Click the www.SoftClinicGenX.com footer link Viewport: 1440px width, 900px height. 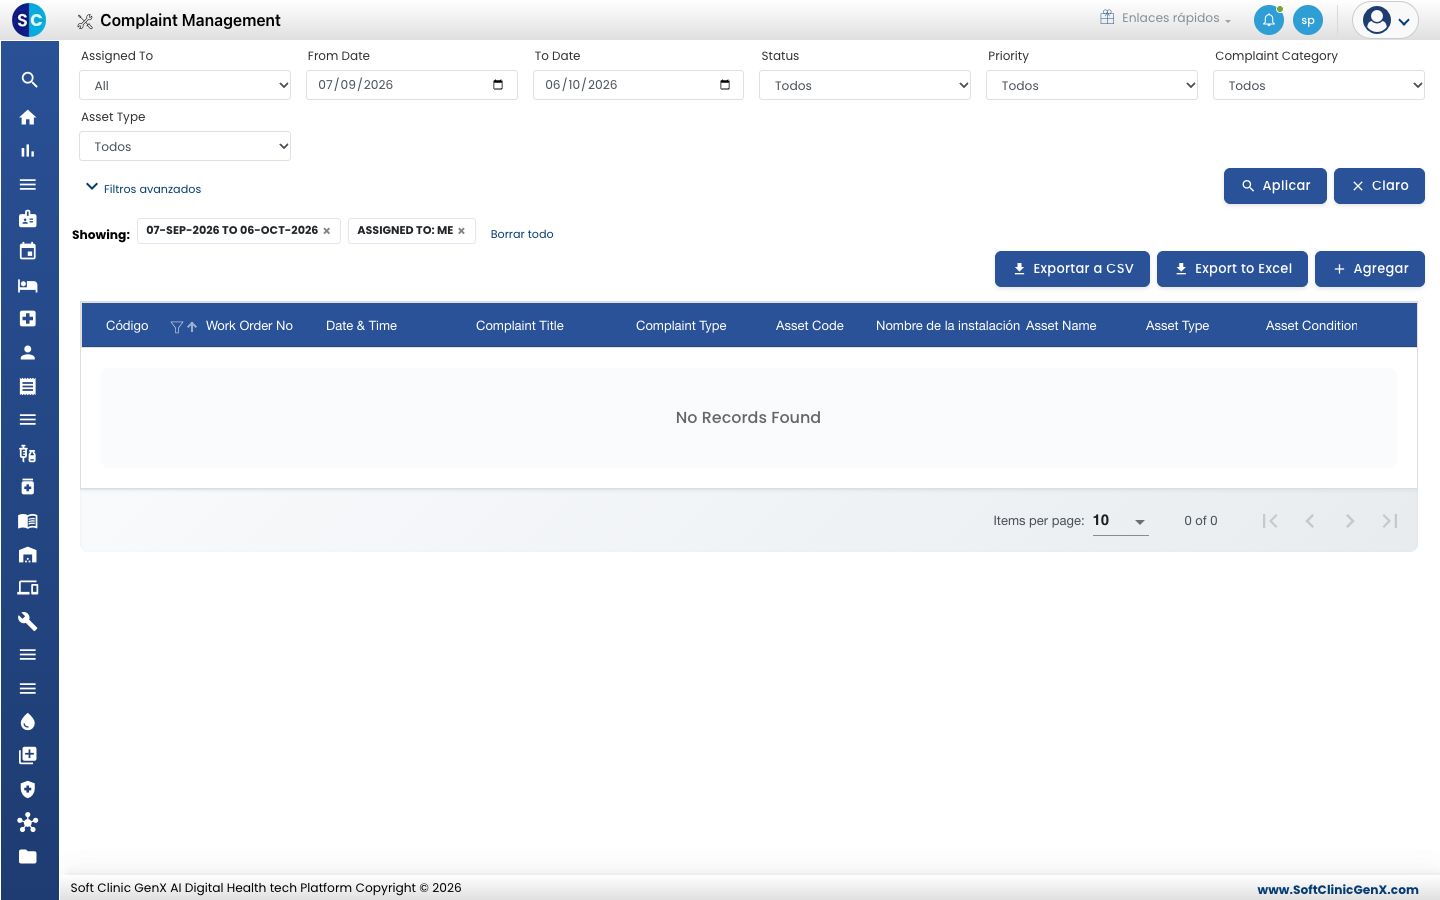[1338, 889]
